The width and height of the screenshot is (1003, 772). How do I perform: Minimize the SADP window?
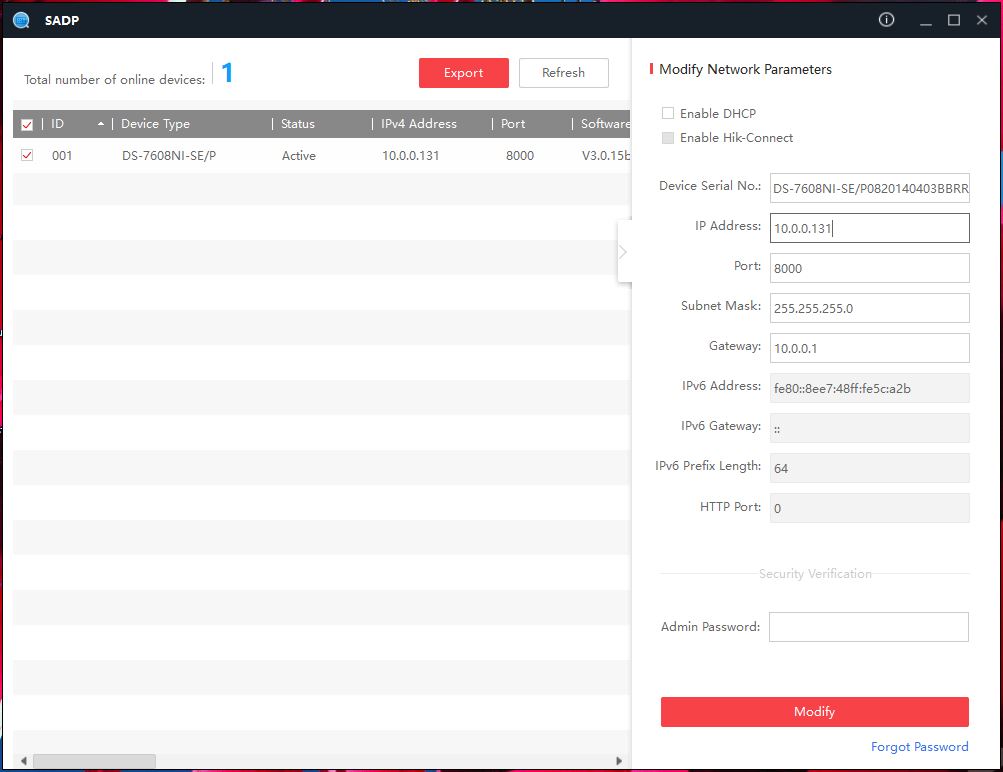926,21
